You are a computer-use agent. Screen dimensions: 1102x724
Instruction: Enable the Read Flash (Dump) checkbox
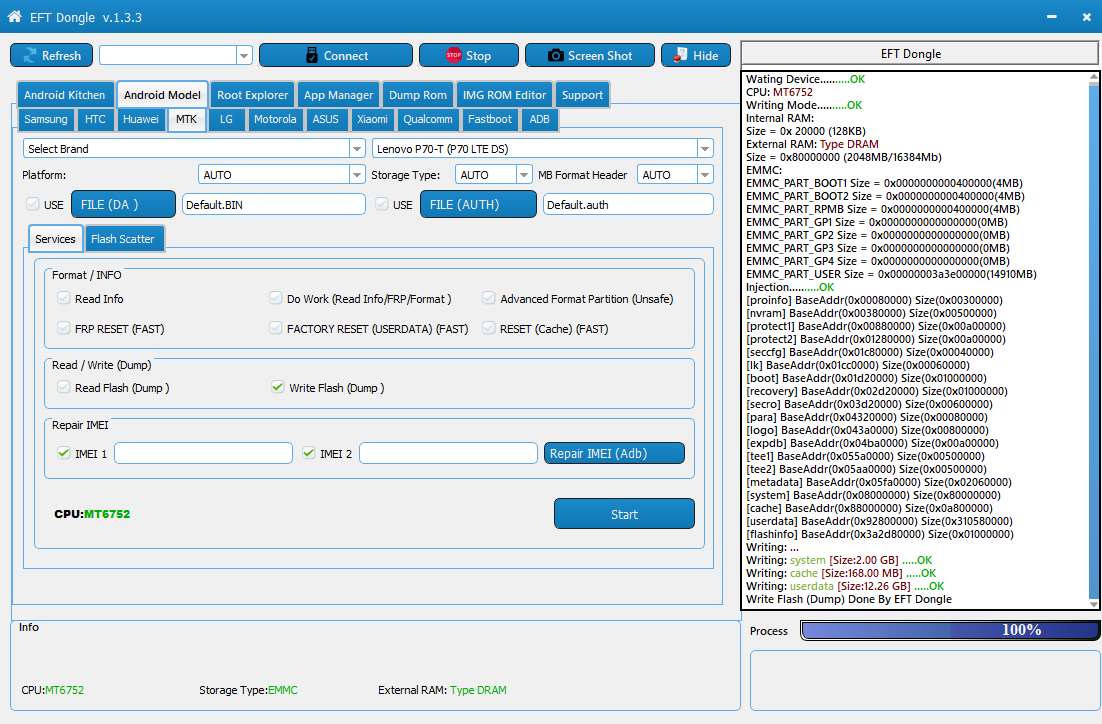point(64,387)
